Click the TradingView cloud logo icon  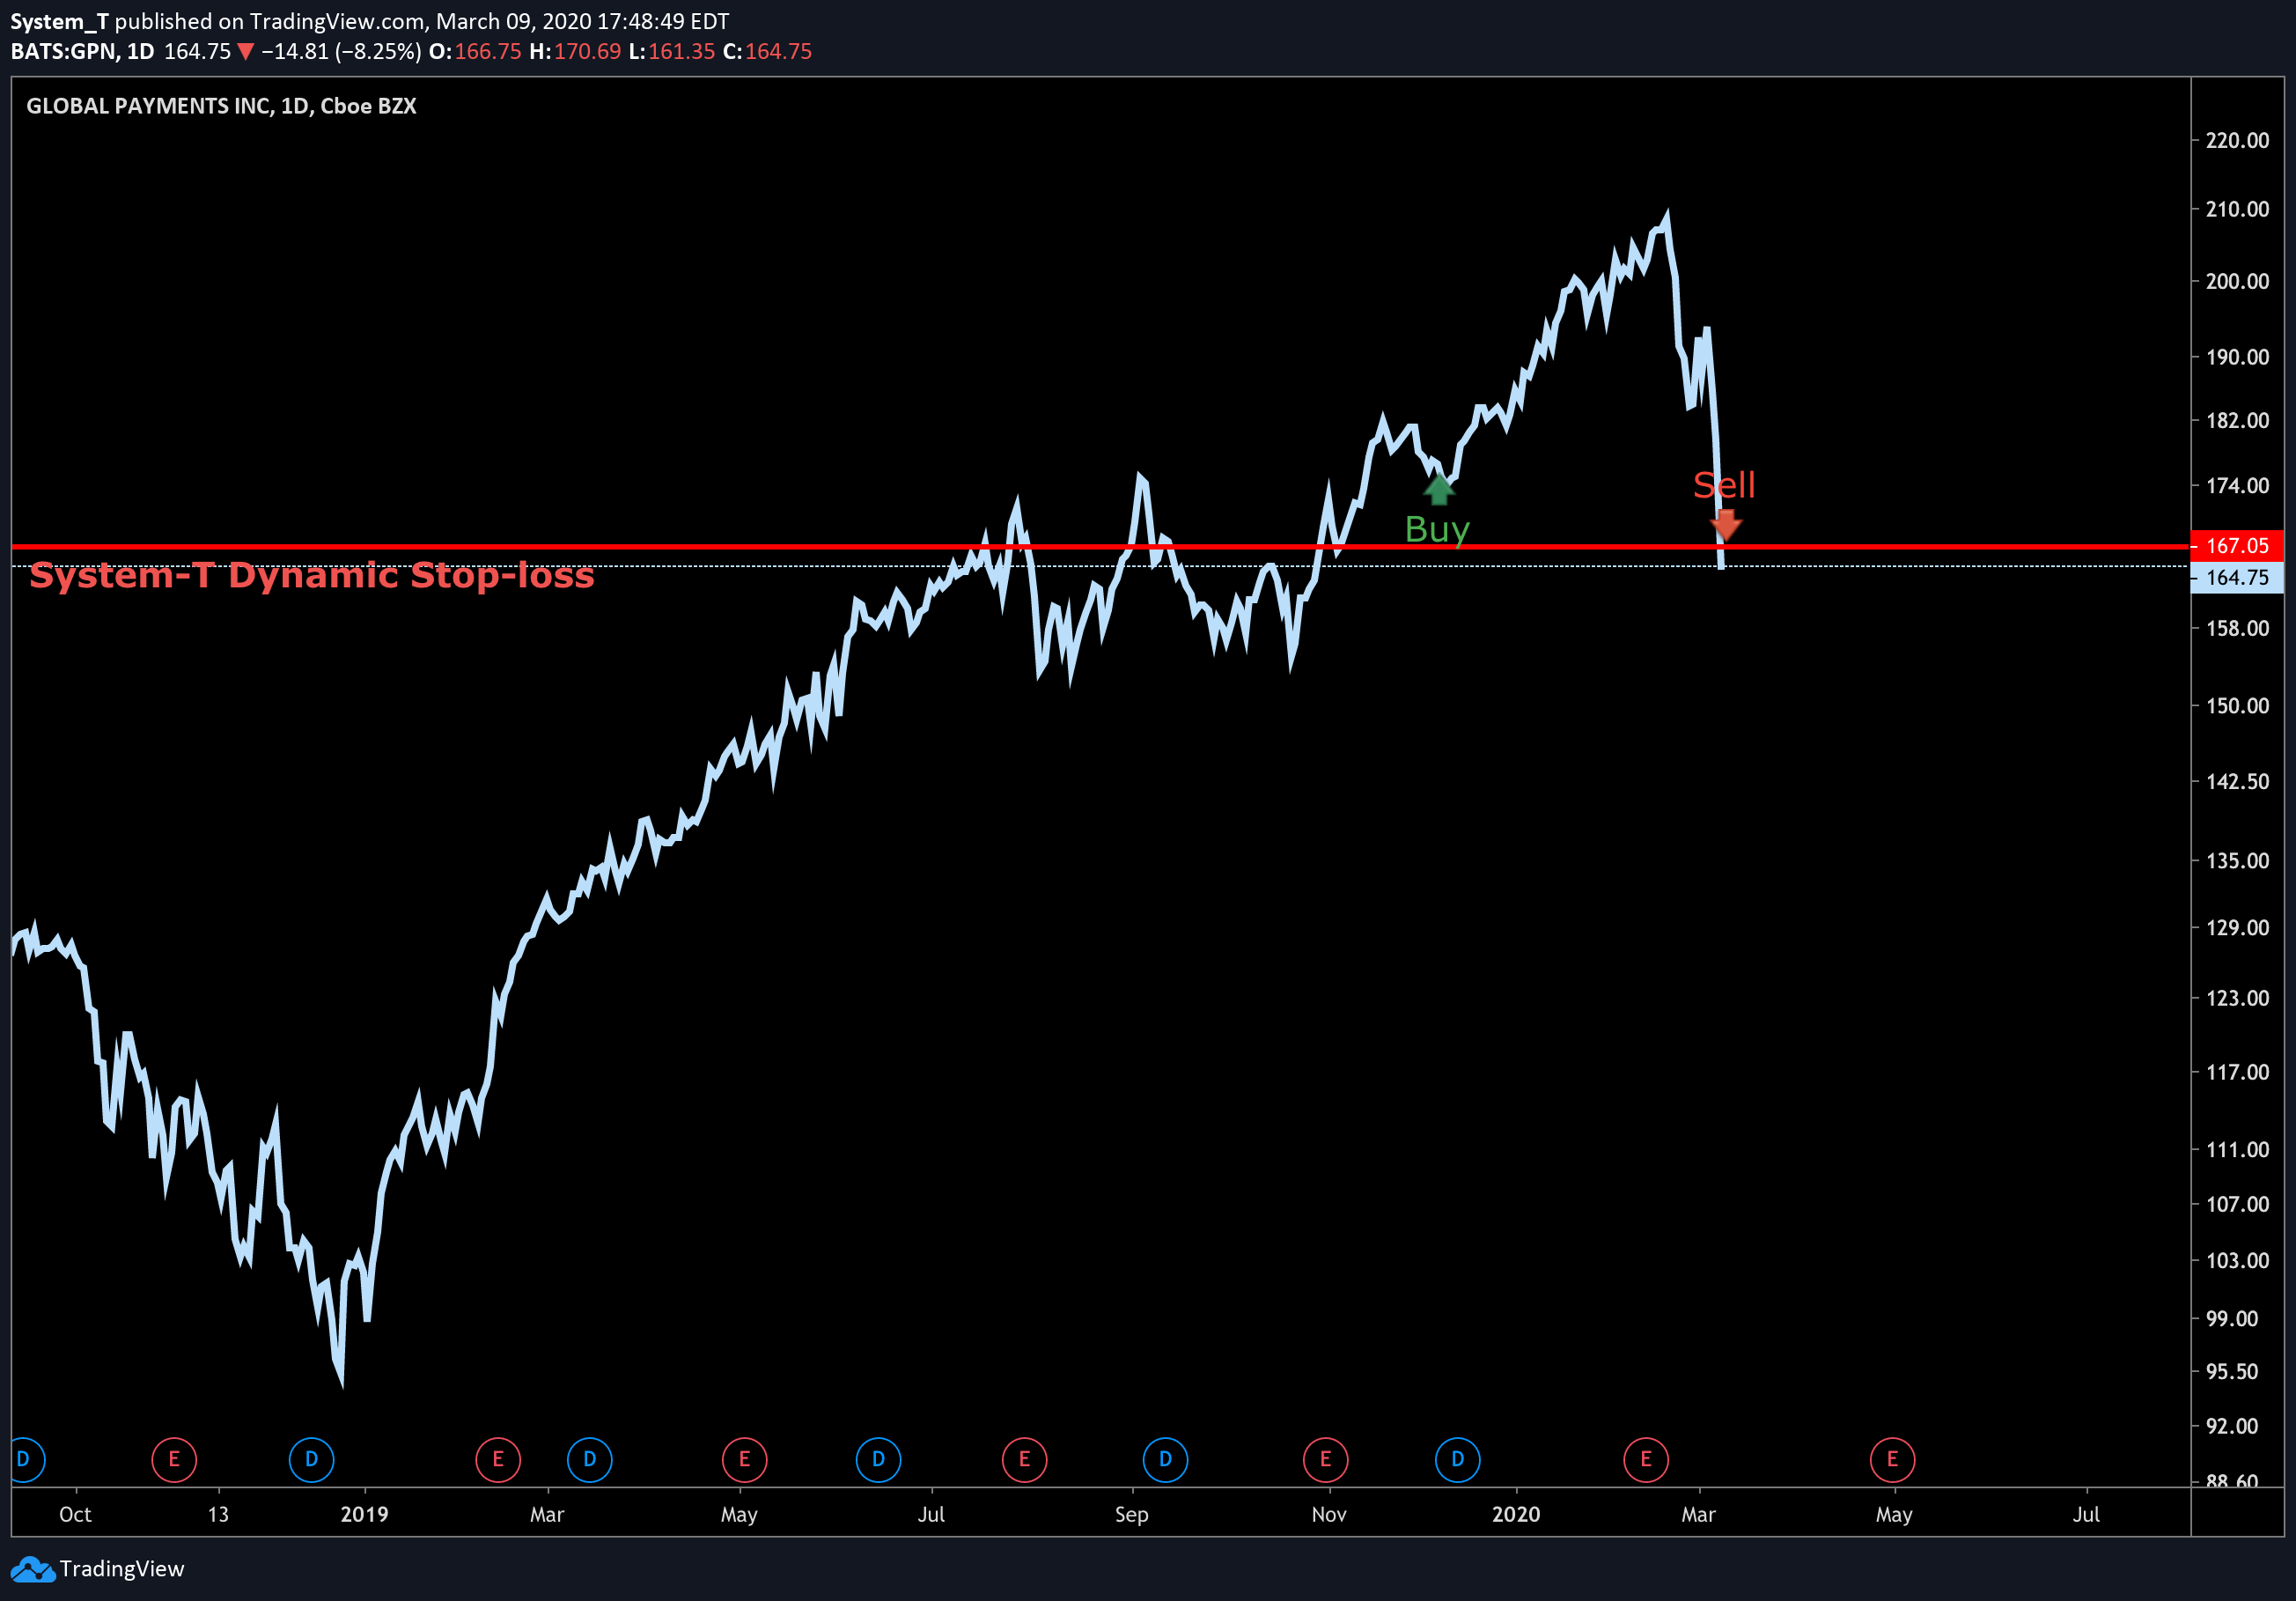point(32,1569)
